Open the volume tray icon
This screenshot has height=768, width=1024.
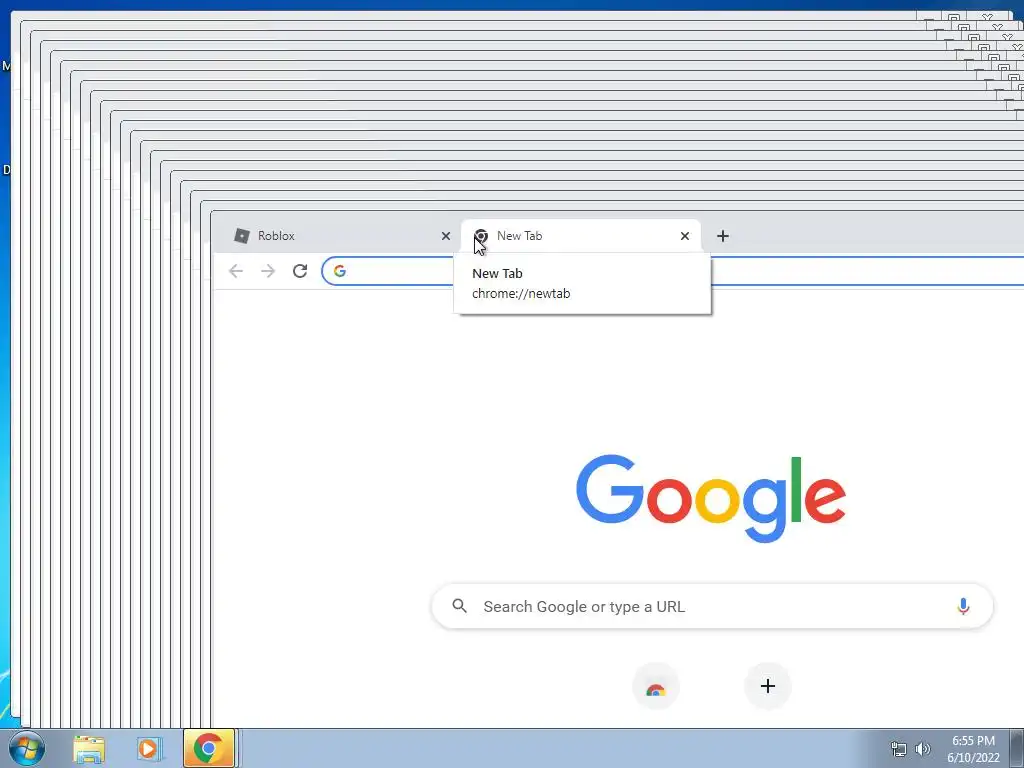(923, 749)
